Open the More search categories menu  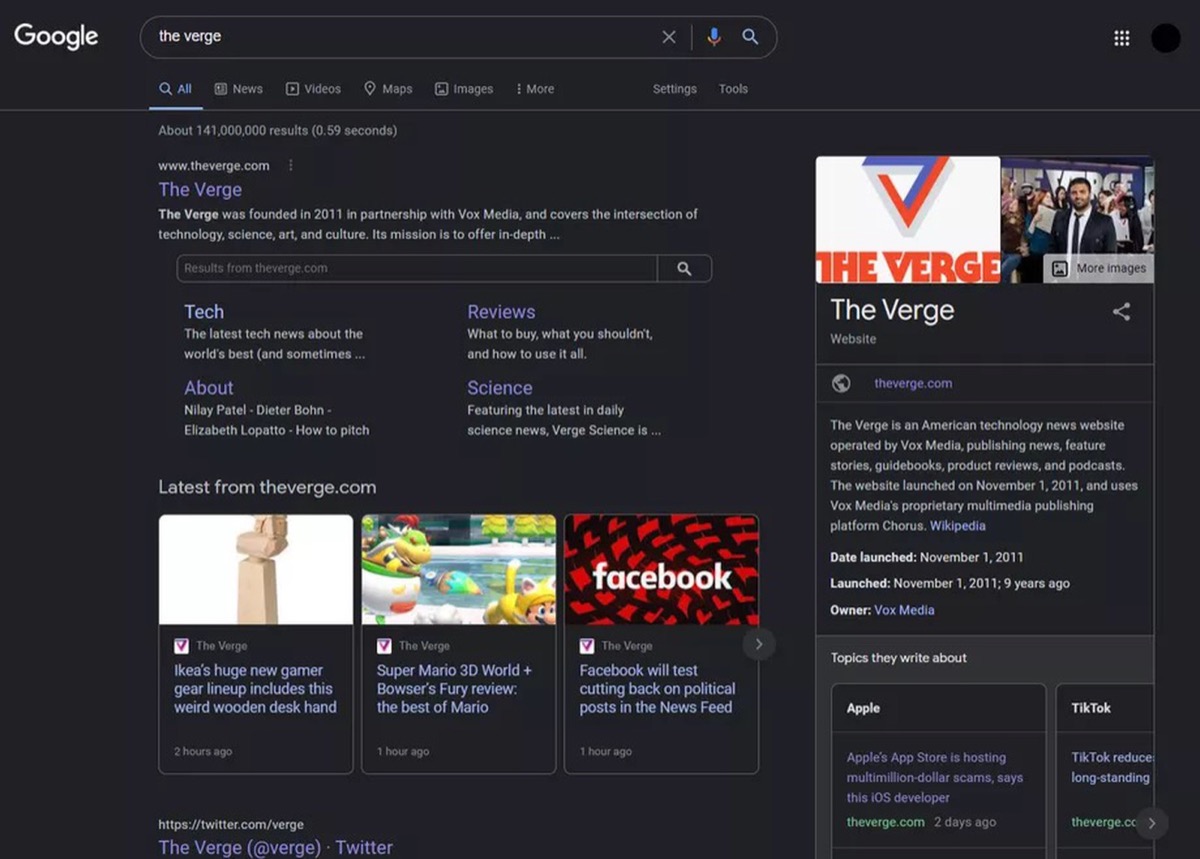click(x=534, y=89)
